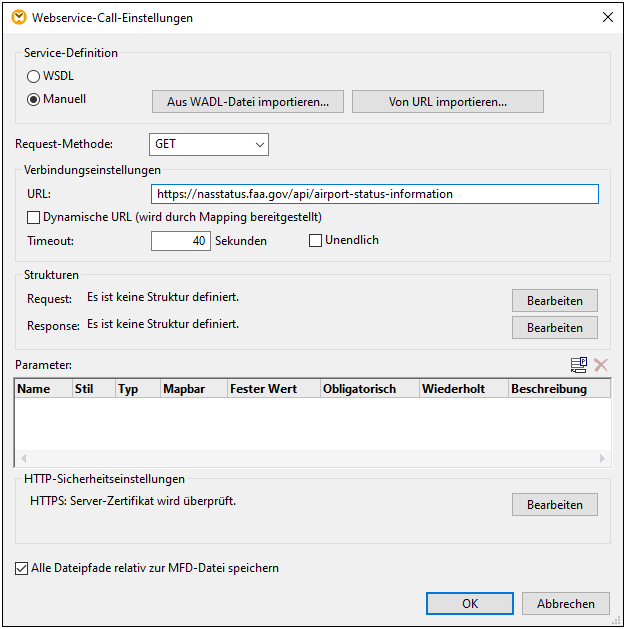The width and height of the screenshot is (626, 629).
Task: Tick the Unendlich timeout checkbox
Action: pos(316,240)
